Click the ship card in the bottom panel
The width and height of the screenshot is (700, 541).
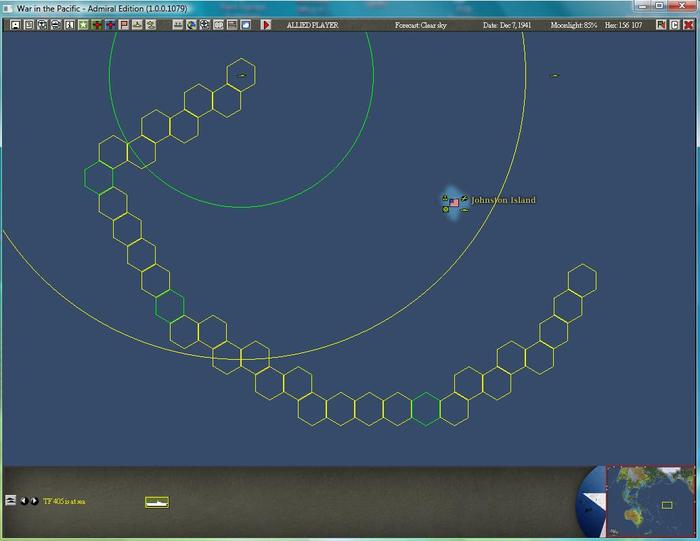(x=157, y=502)
